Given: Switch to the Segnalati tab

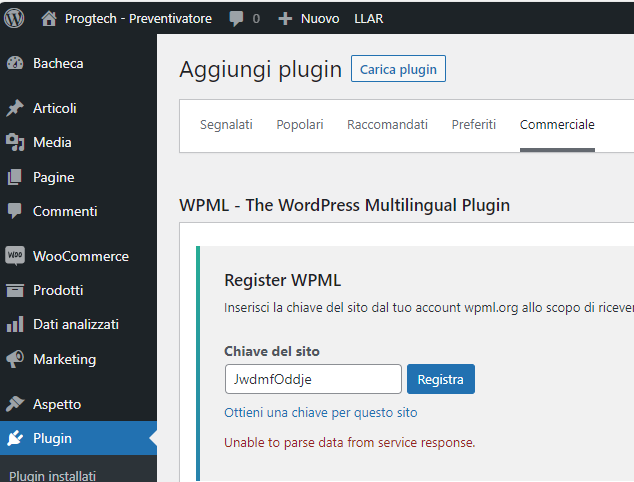Looking at the screenshot, I should pos(226,125).
